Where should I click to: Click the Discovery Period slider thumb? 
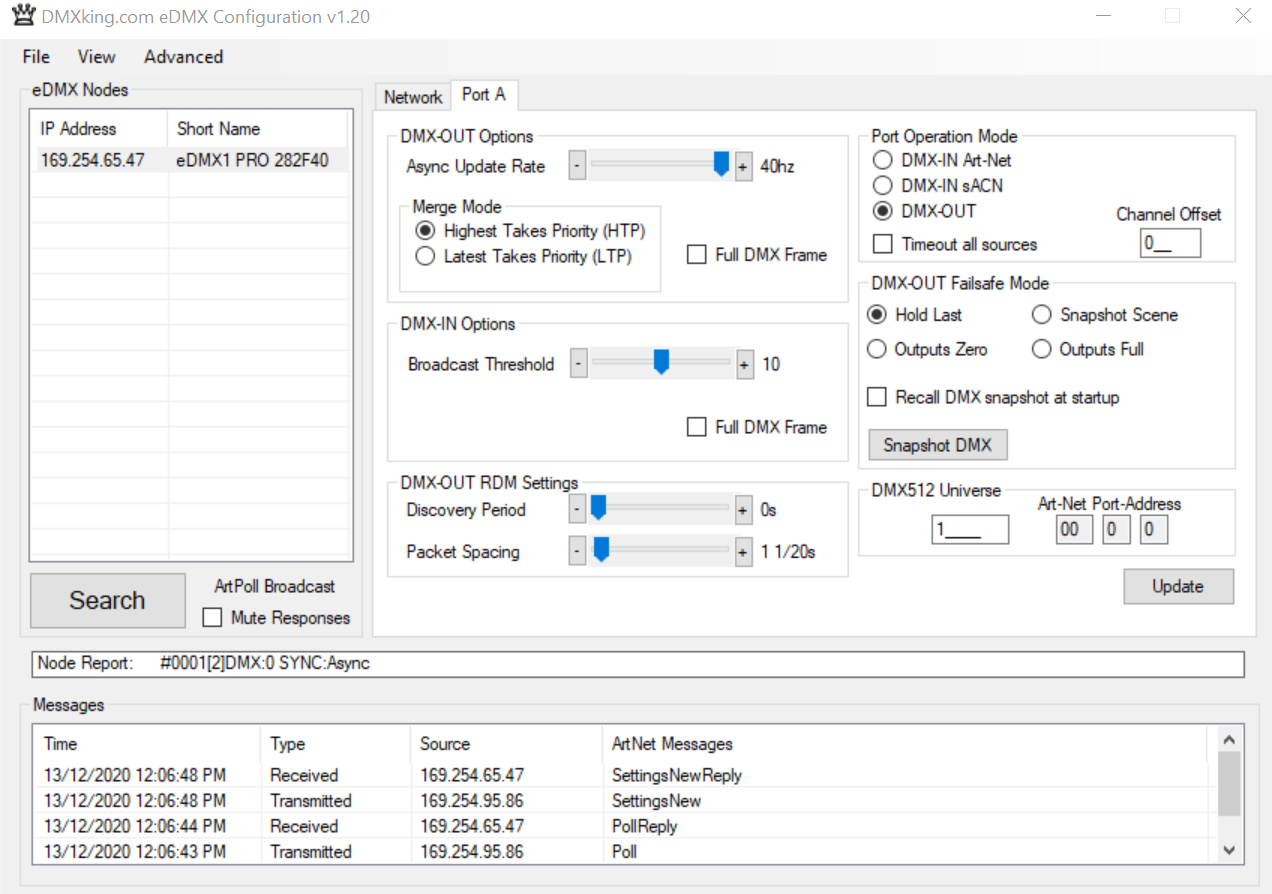[x=598, y=508]
